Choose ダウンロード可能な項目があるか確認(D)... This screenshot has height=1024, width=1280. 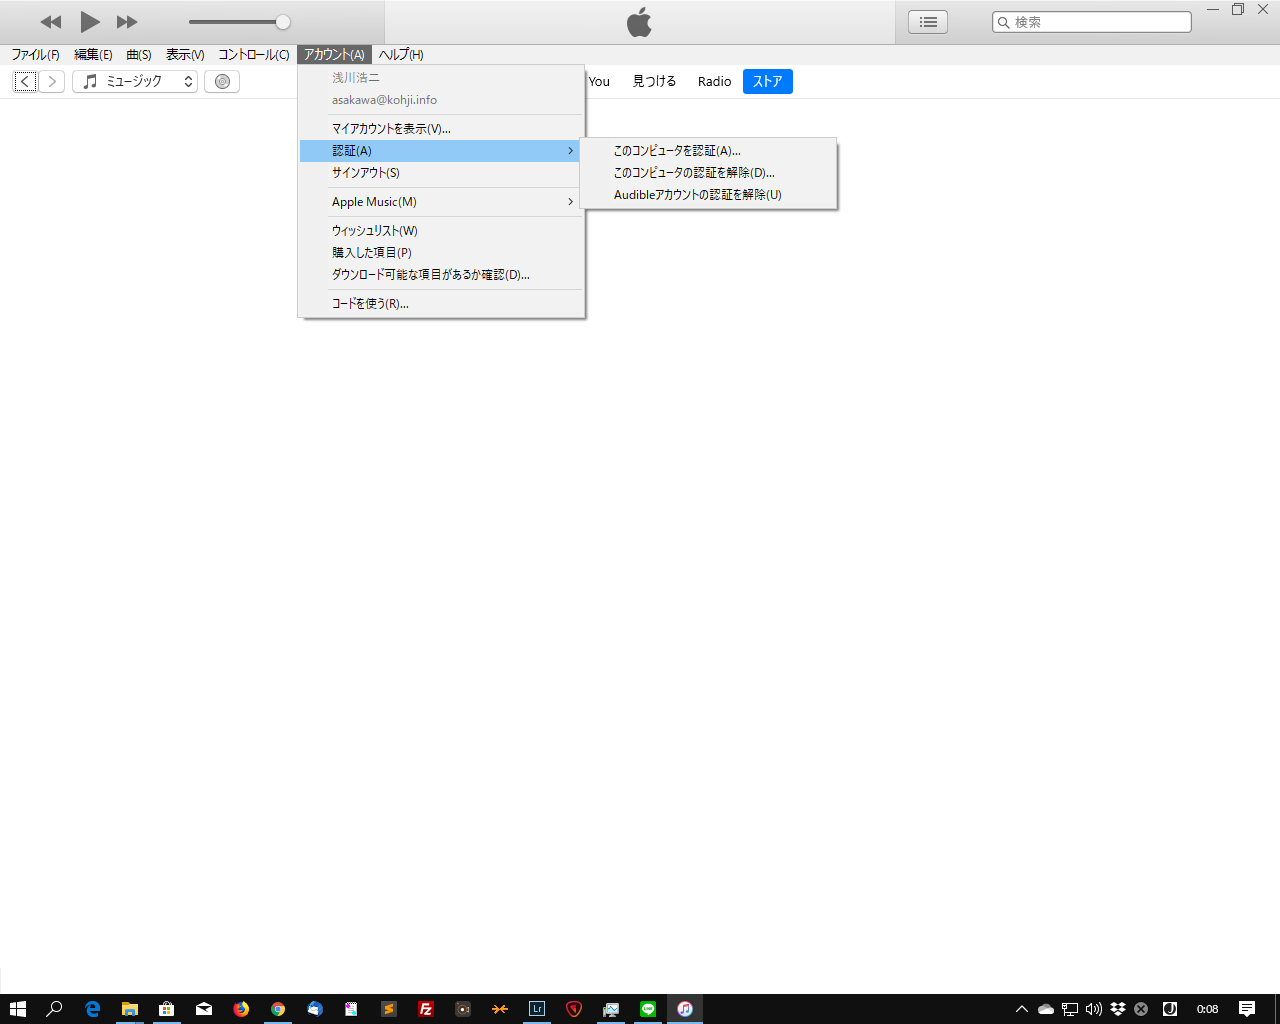point(441,275)
